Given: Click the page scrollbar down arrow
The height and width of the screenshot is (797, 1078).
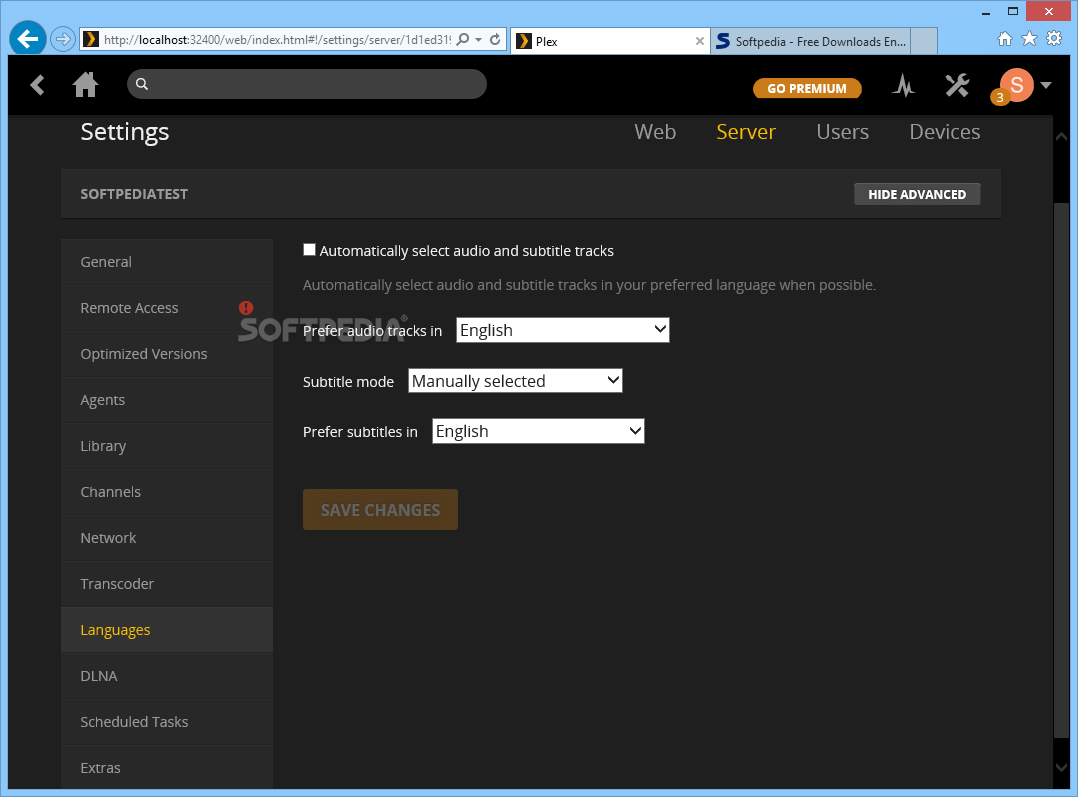Looking at the screenshot, I should tap(1062, 767).
